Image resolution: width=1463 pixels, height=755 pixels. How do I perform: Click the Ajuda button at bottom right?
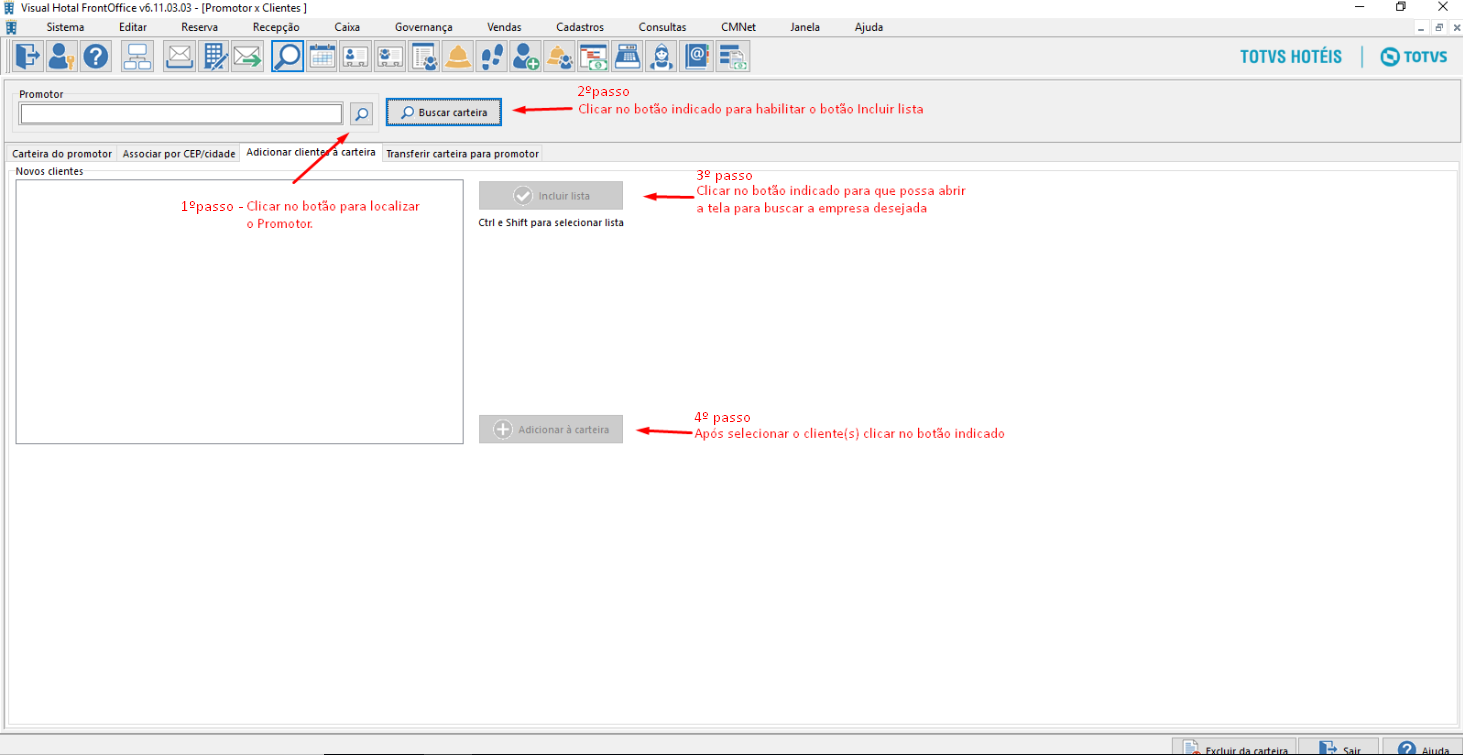click(x=1423, y=748)
